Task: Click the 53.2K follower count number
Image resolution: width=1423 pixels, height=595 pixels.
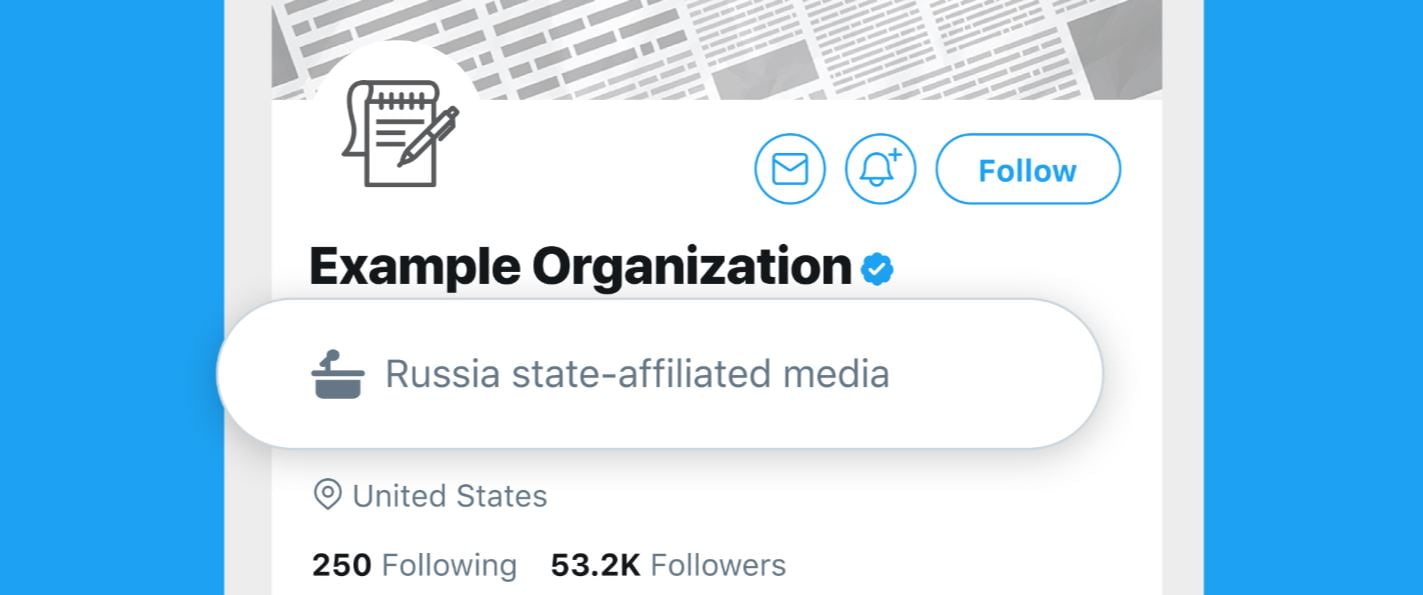Action: (595, 565)
